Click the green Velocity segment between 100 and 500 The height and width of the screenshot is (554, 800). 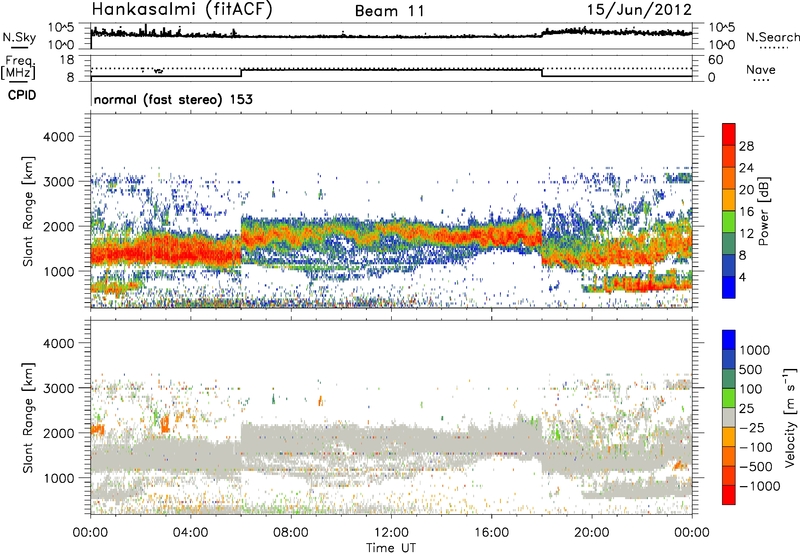tap(729, 379)
